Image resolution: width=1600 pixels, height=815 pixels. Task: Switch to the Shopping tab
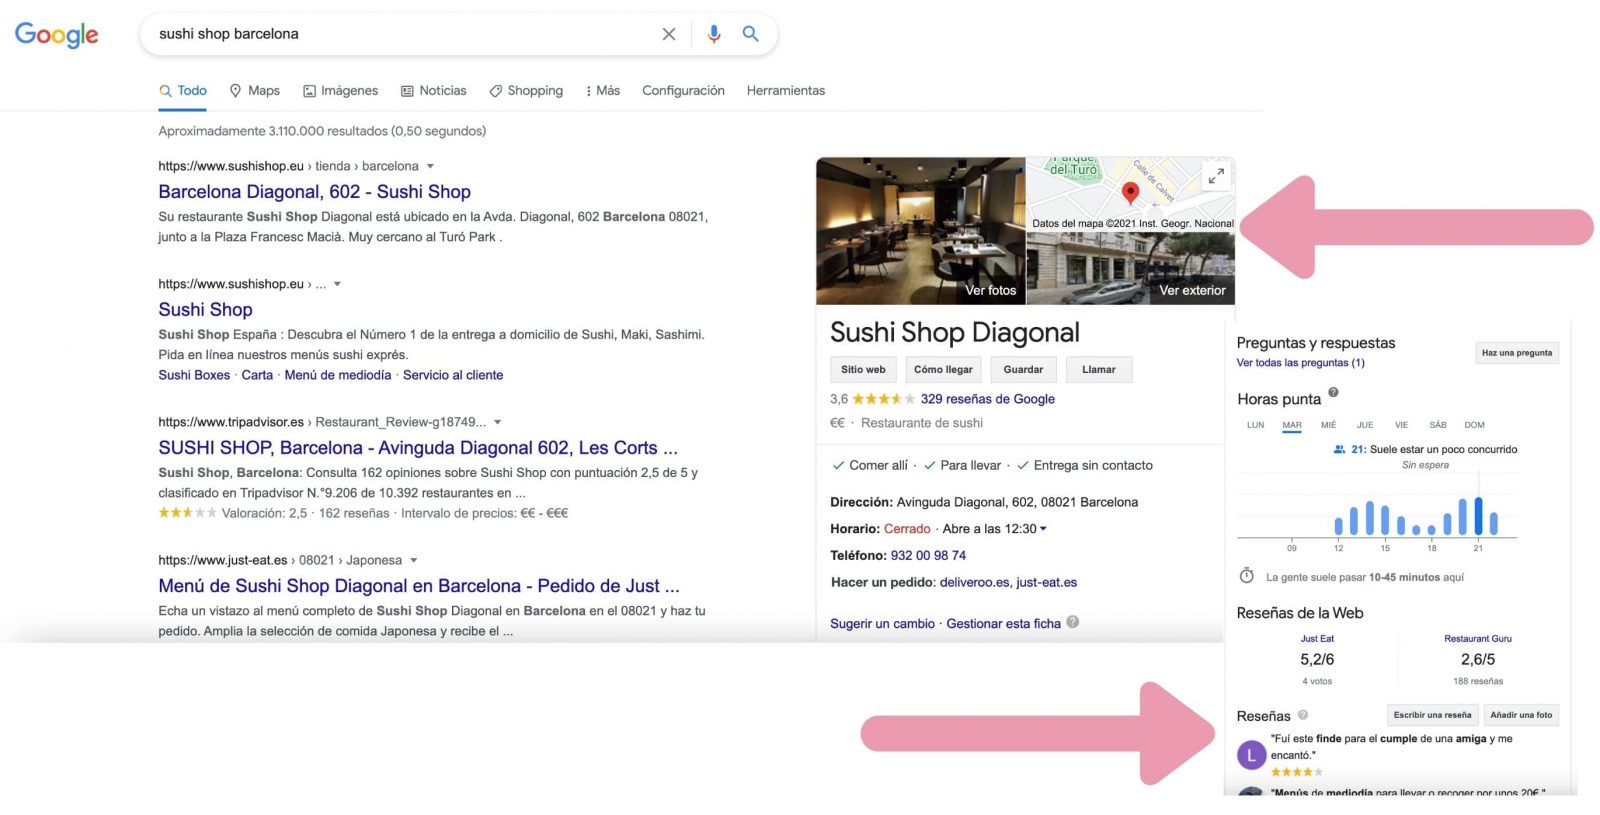(526, 91)
